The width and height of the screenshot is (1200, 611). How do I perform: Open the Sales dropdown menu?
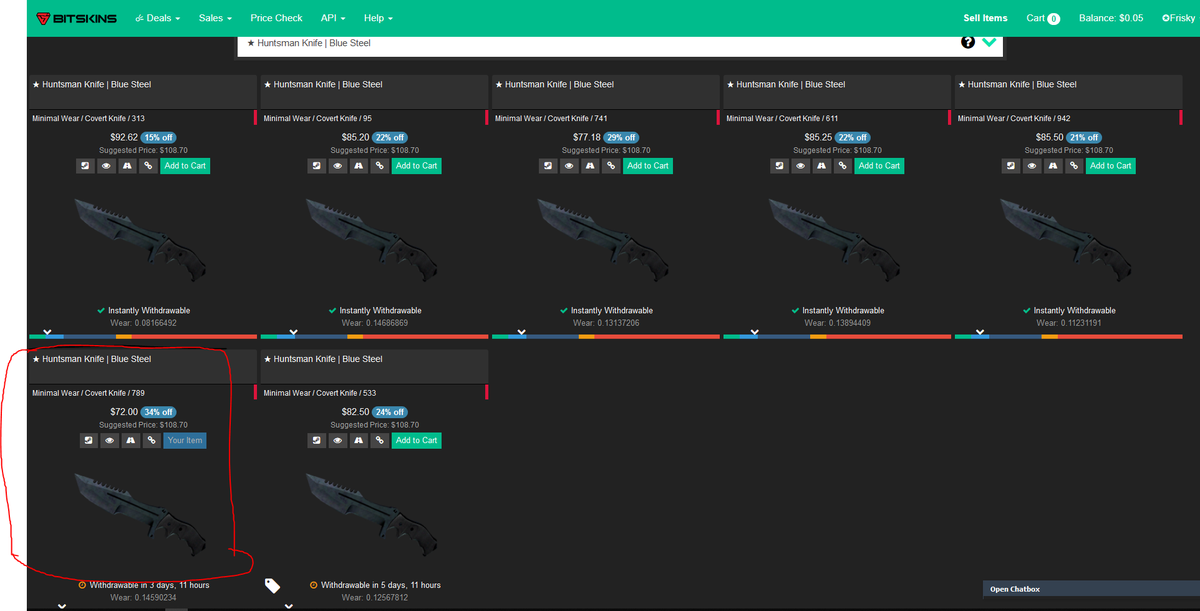[x=215, y=18]
